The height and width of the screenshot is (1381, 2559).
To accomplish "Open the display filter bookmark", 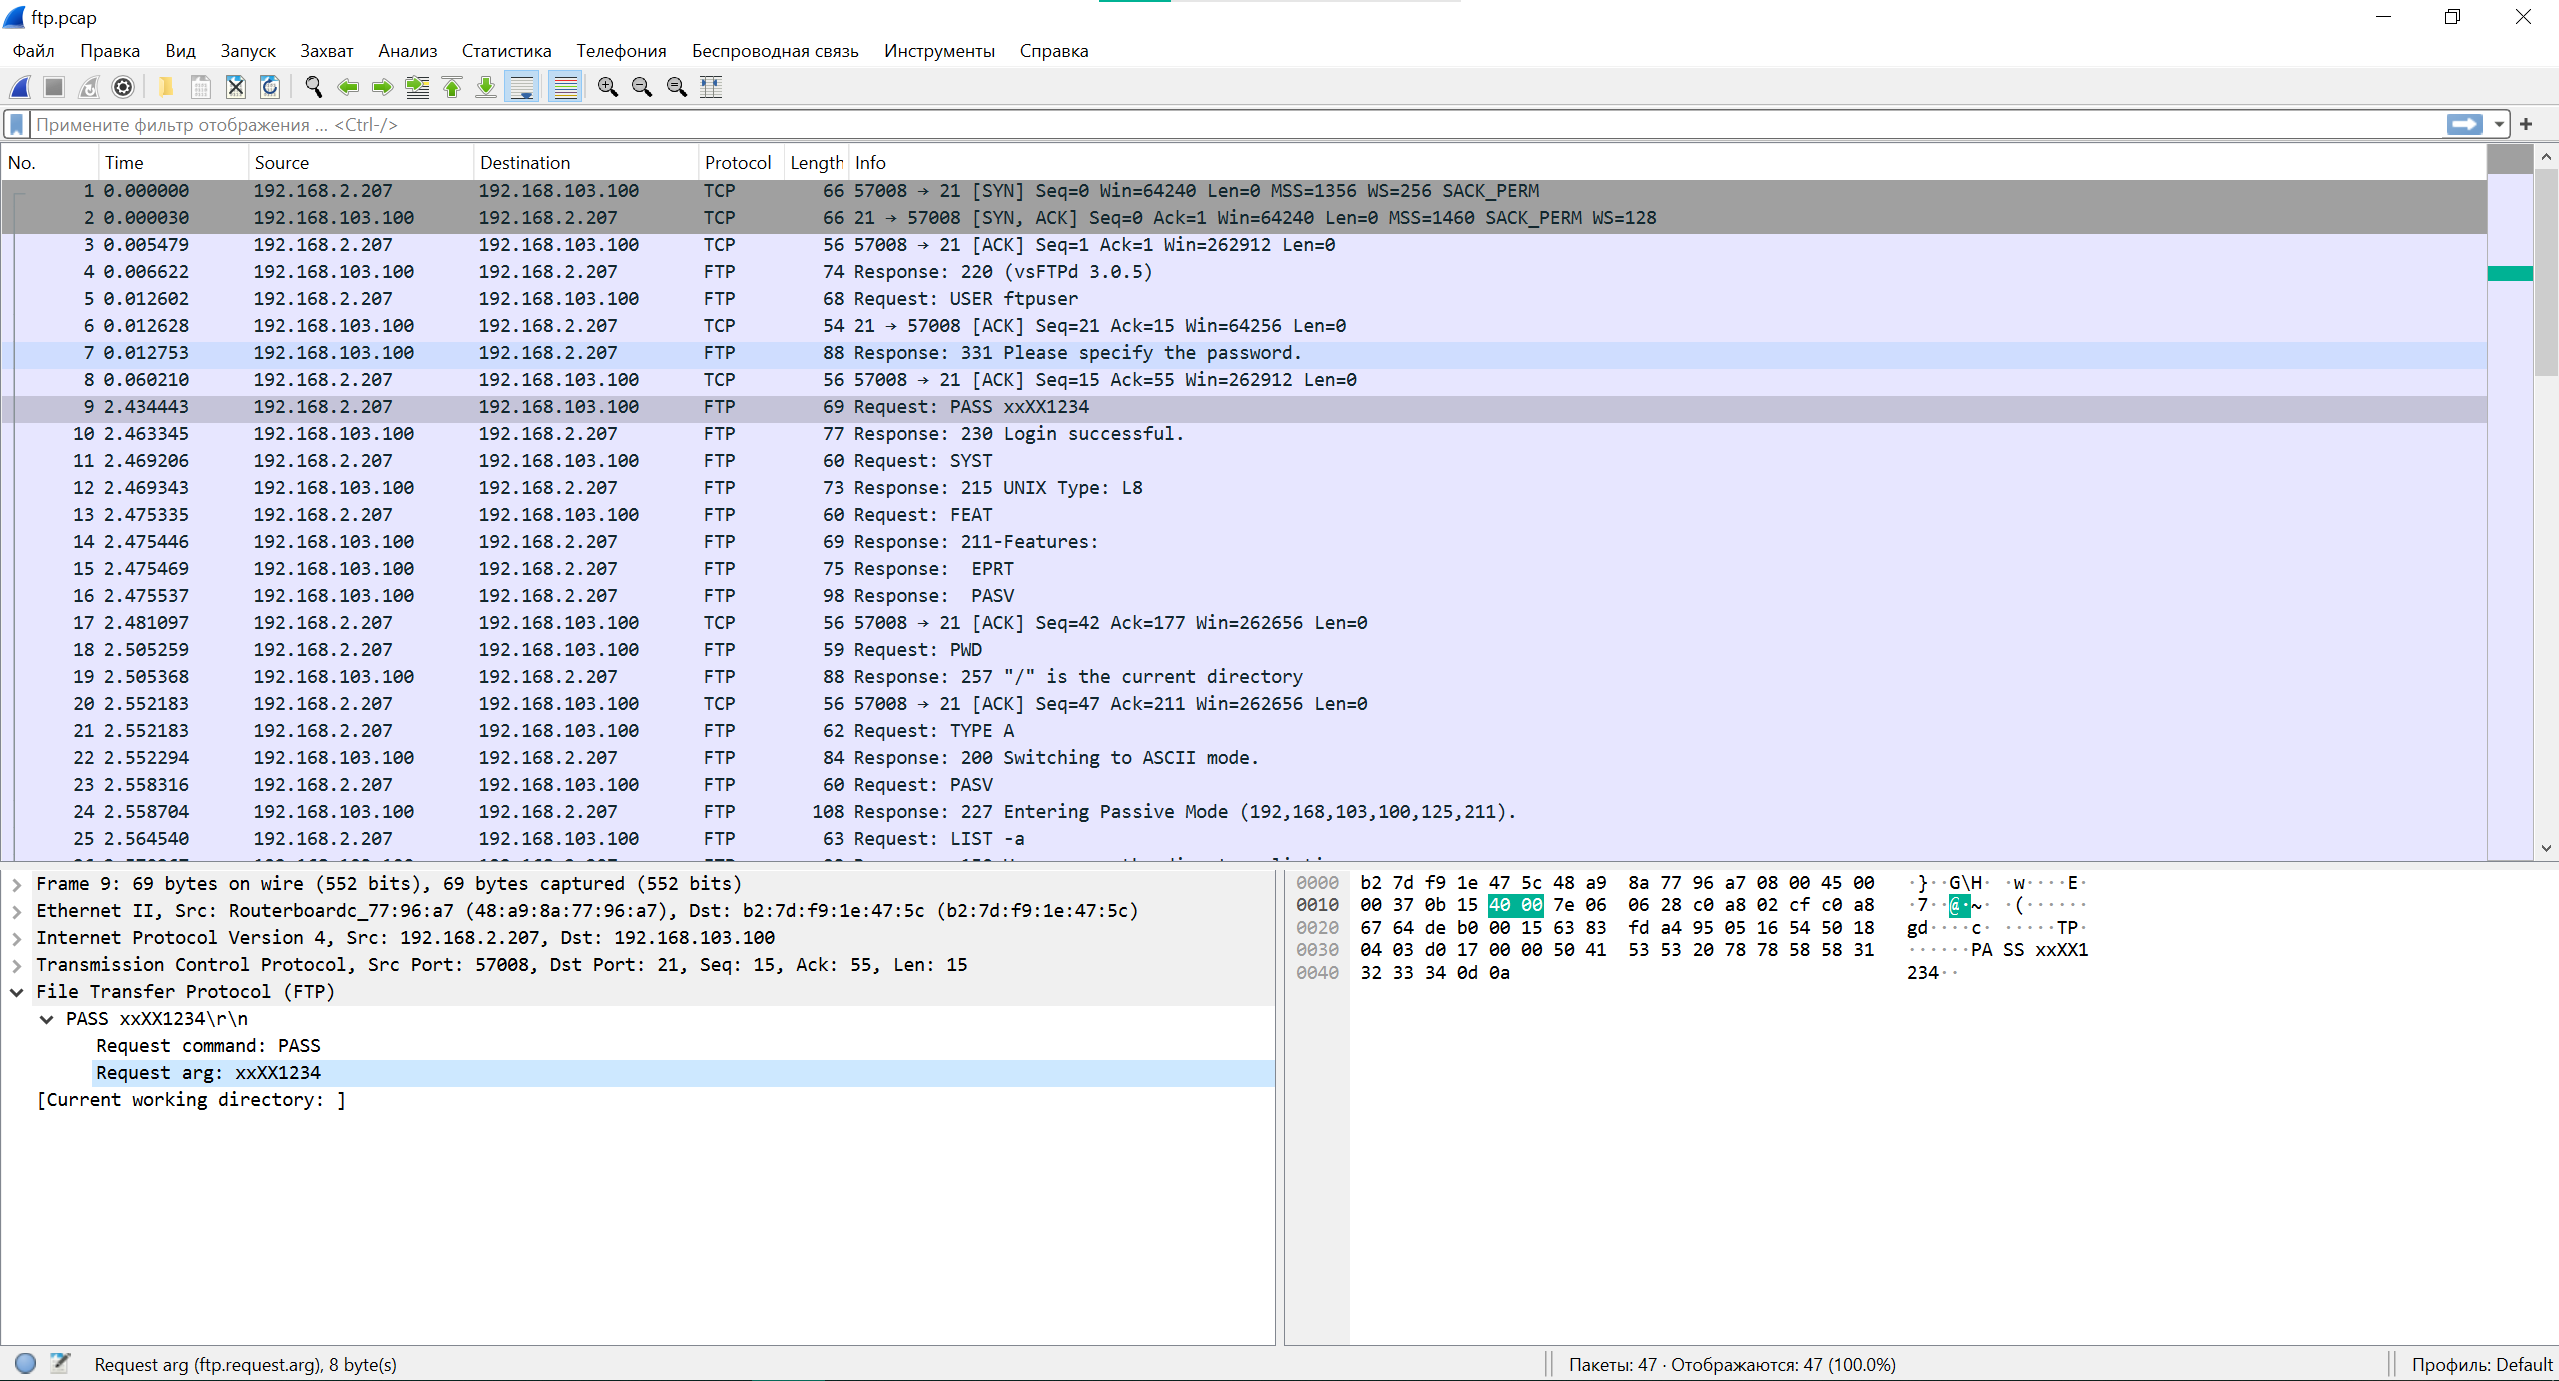I will tap(17, 124).
